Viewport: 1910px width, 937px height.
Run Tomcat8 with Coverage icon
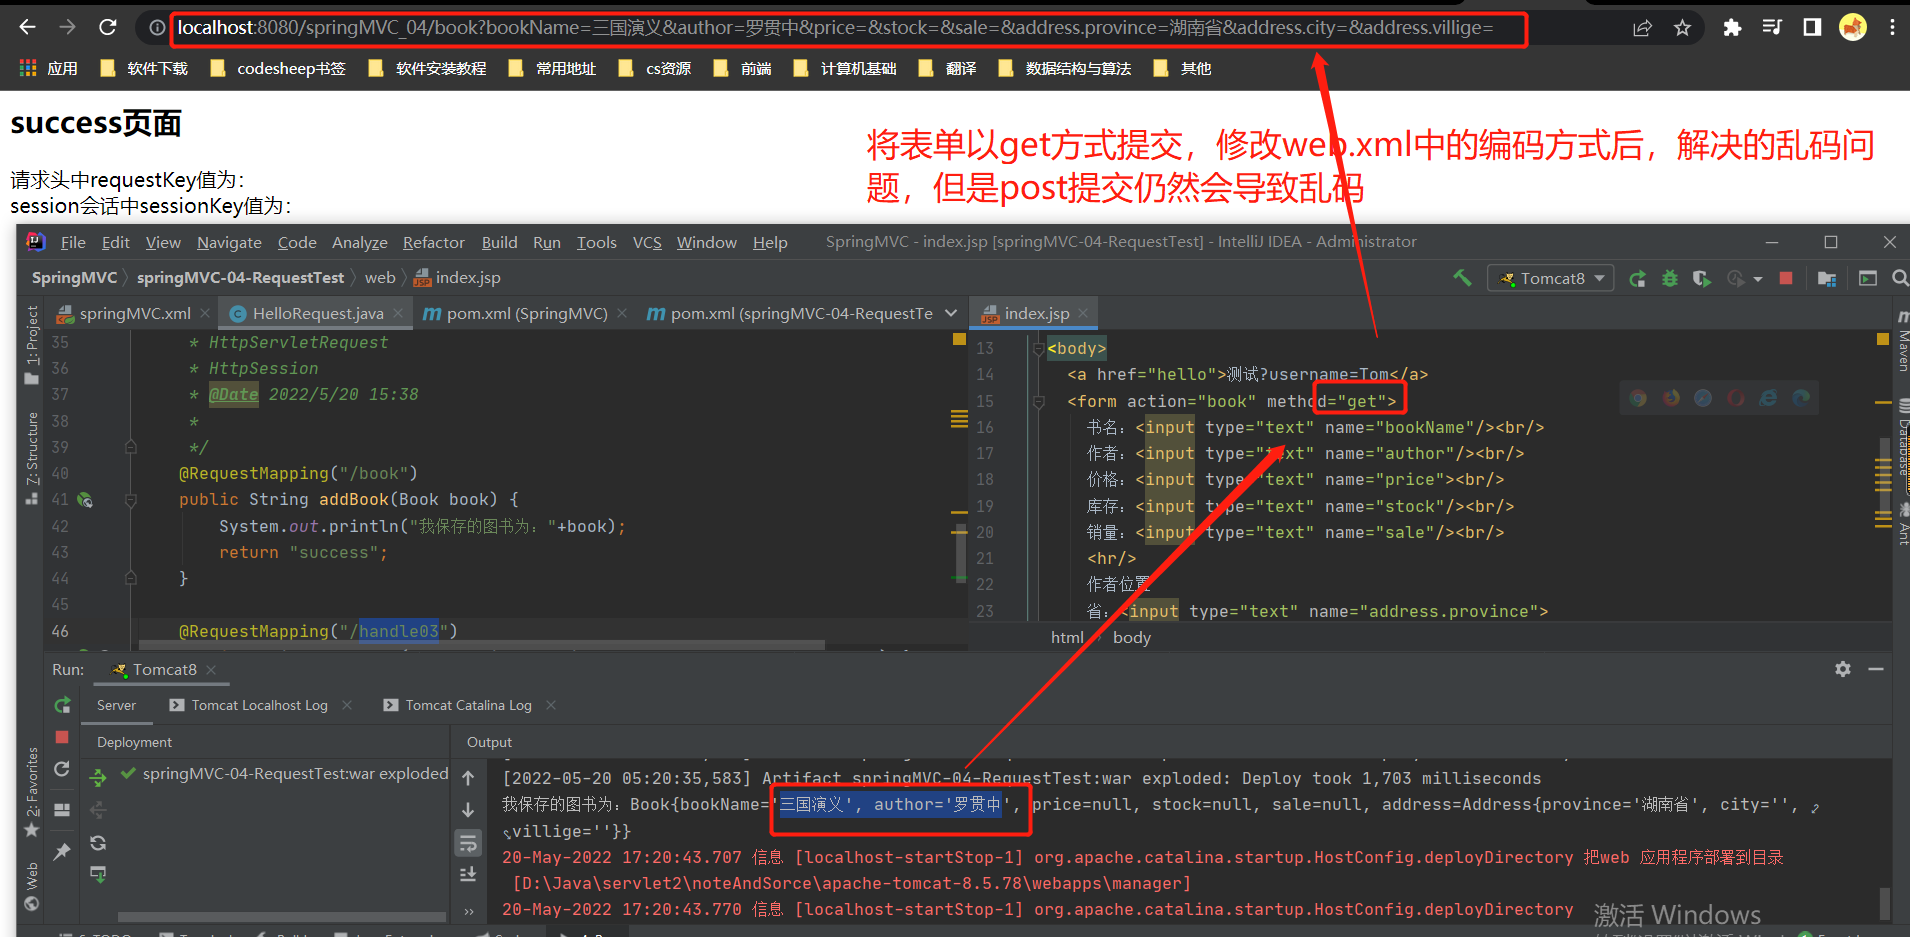1701,278
